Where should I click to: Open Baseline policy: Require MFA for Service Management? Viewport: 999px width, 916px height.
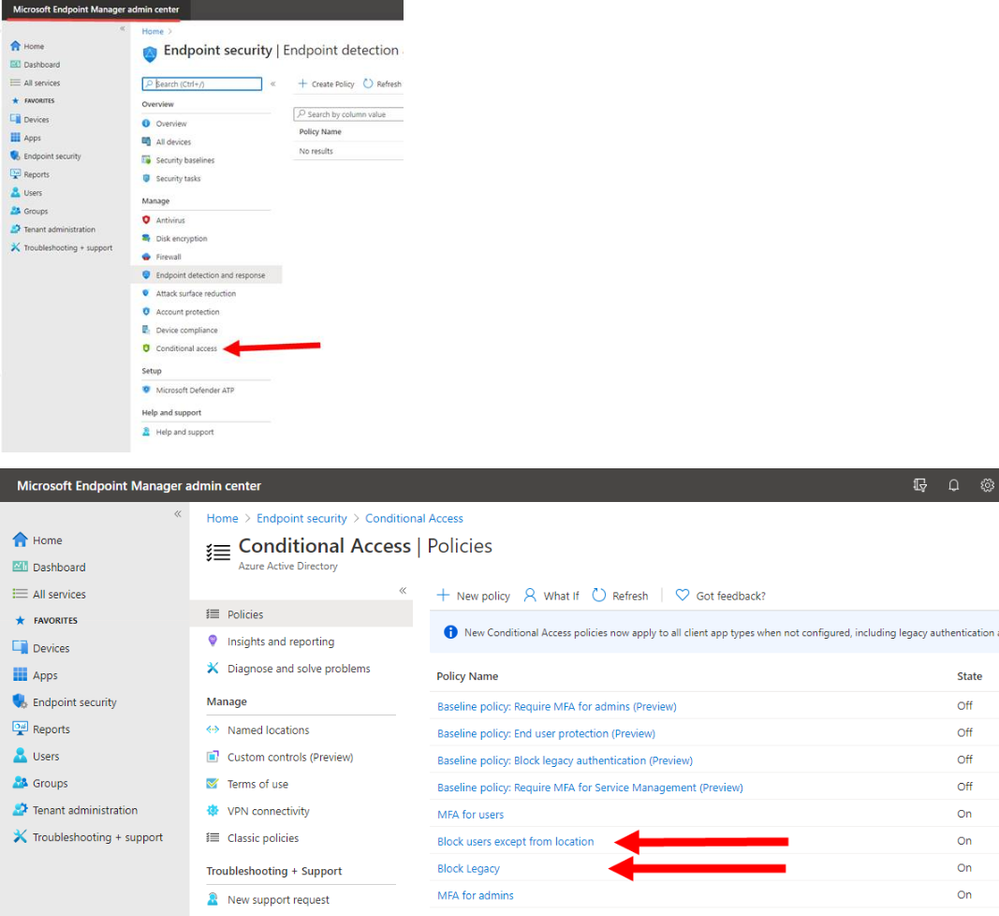pos(590,787)
